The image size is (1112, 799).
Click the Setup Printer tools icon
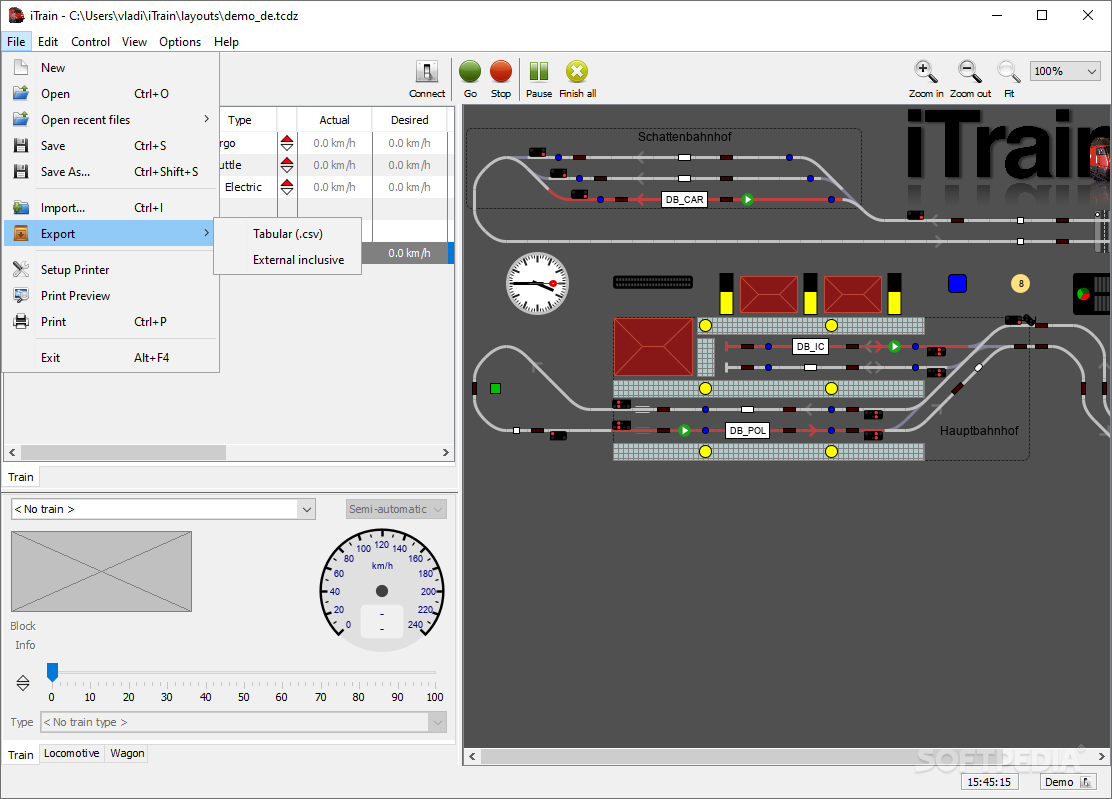[21, 269]
